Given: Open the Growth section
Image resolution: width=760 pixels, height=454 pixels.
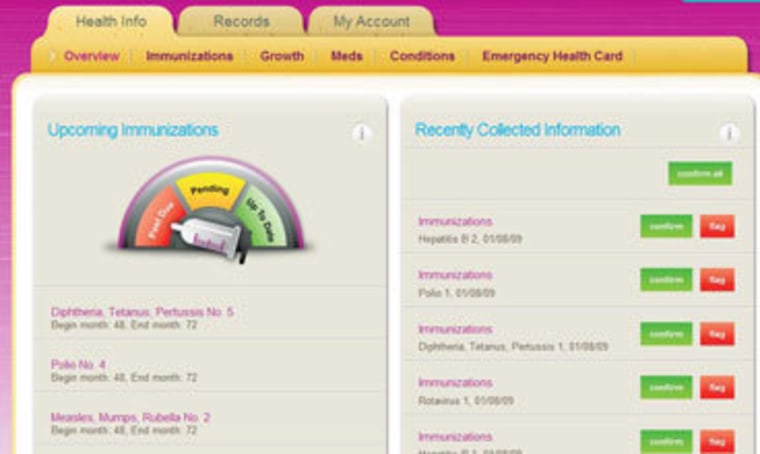Looking at the screenshot, I should tap(282, 56).
